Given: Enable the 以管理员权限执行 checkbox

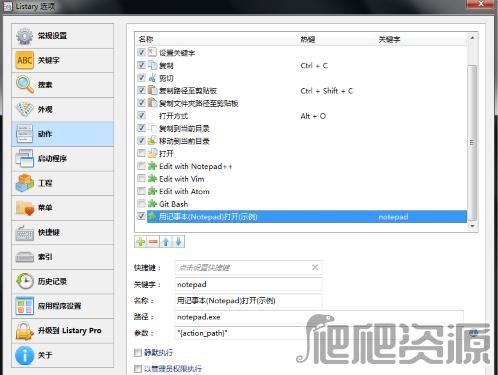Looking at the screenshot, I should 138,369.
